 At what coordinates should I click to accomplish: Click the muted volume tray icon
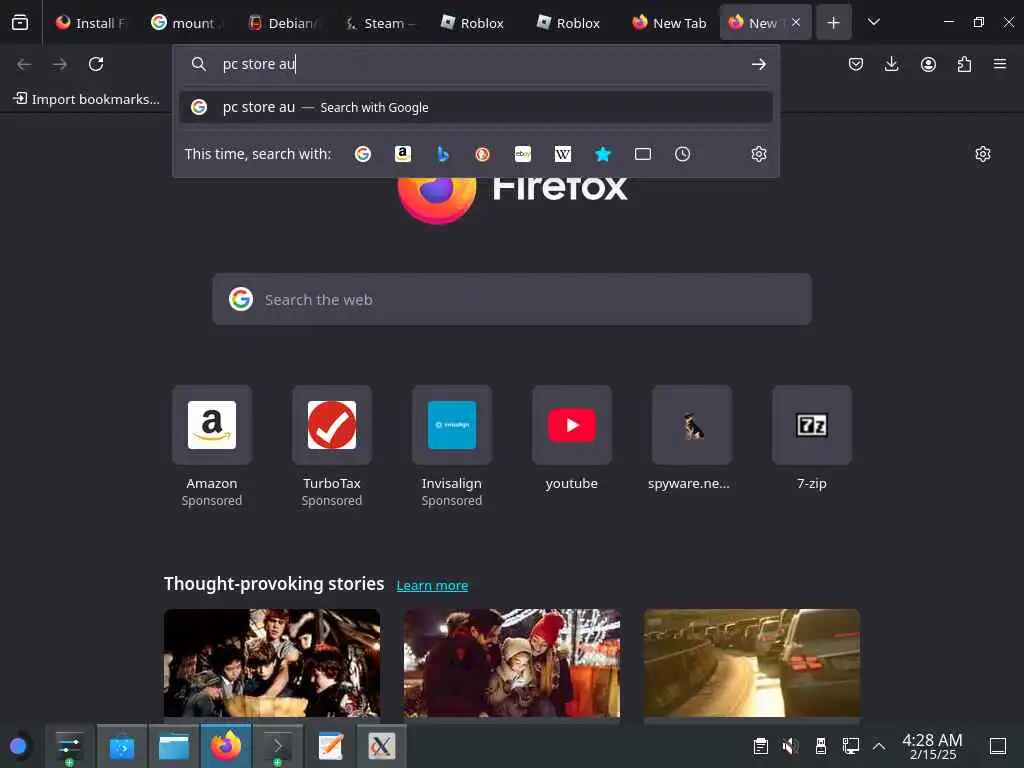790,746
